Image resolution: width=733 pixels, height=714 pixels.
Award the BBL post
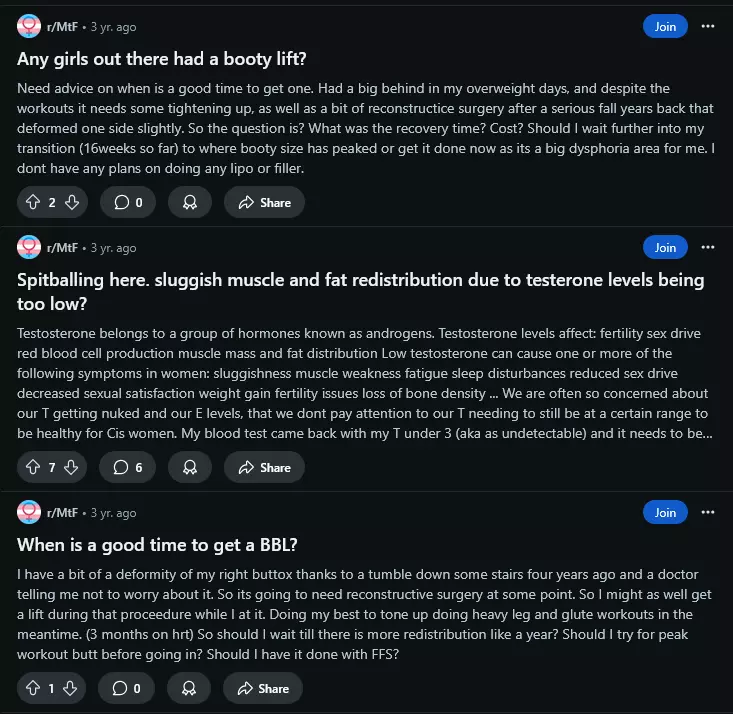[x=189, y=688]
